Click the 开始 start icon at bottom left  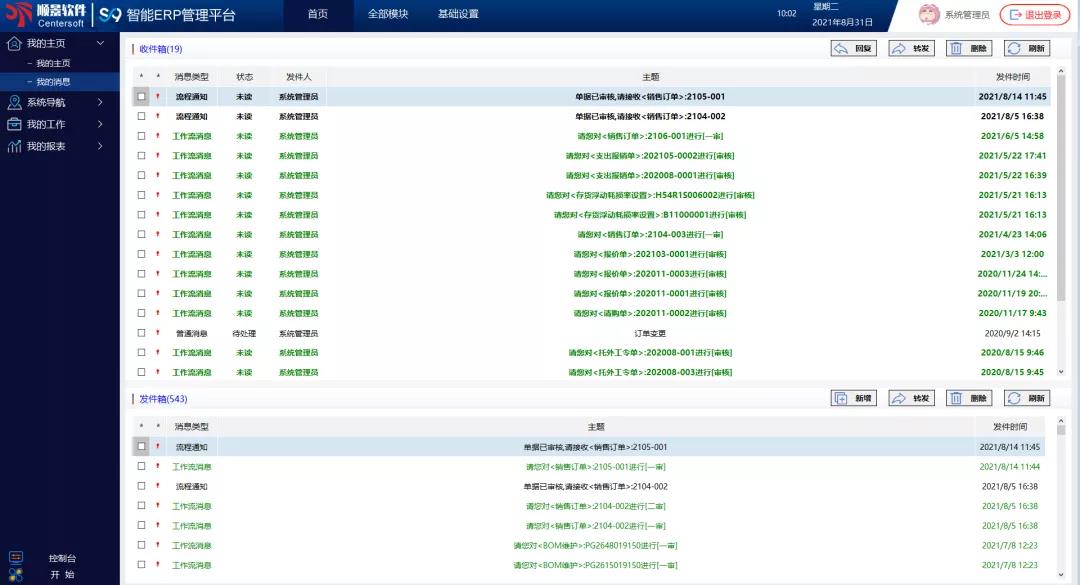(x=15, y=574)
